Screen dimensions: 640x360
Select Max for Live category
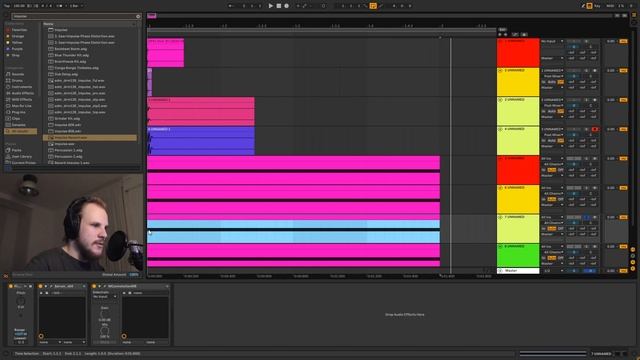pos(21,106)
